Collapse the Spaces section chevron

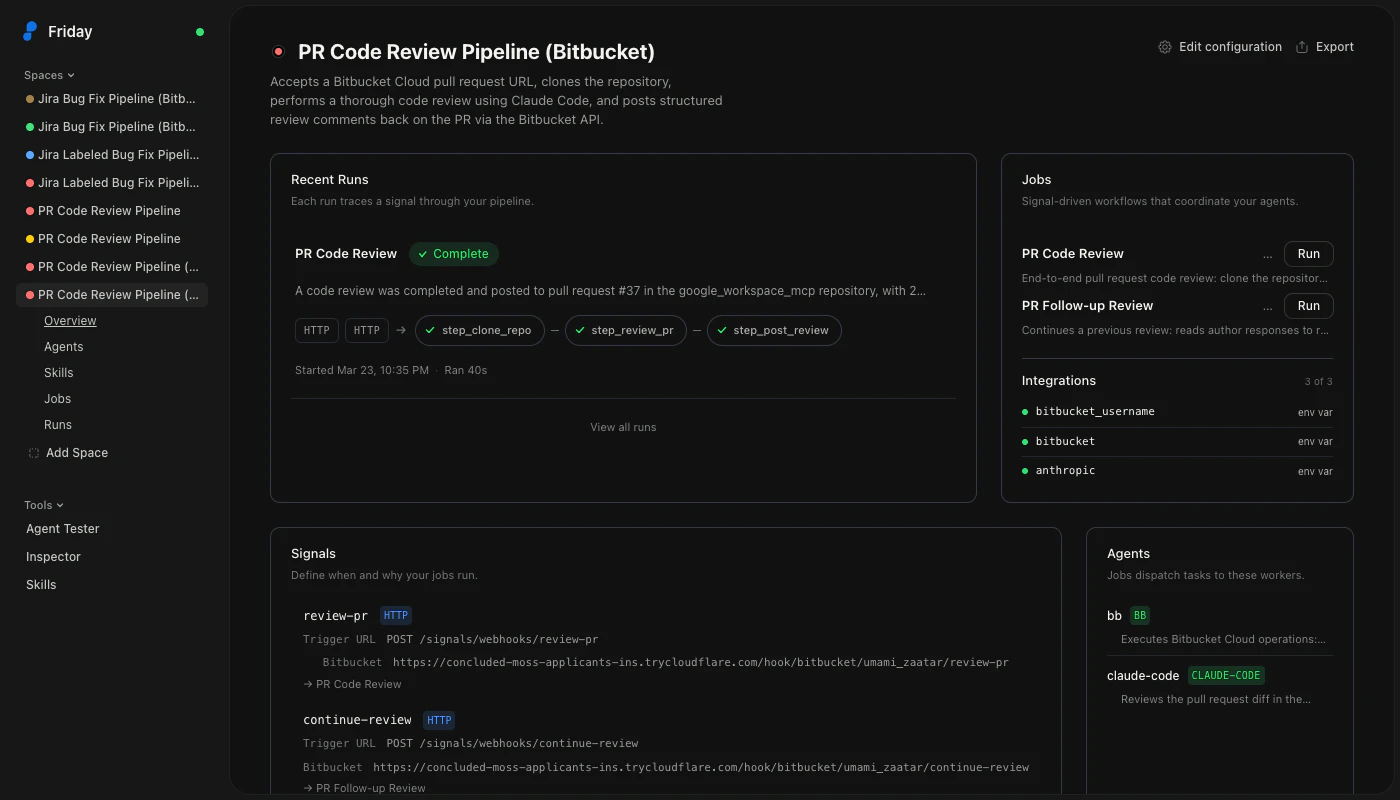pos(71,75)
